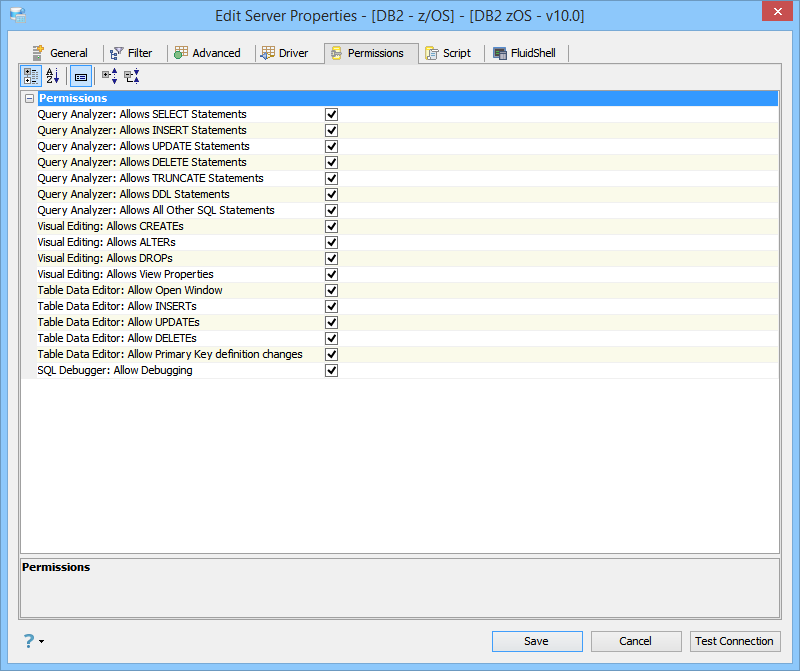The height and width of the screenshot is (671, 800).
Task: Select 'Table Data Editor: Allow Open Window' label
Action: (x=130, y=290)
